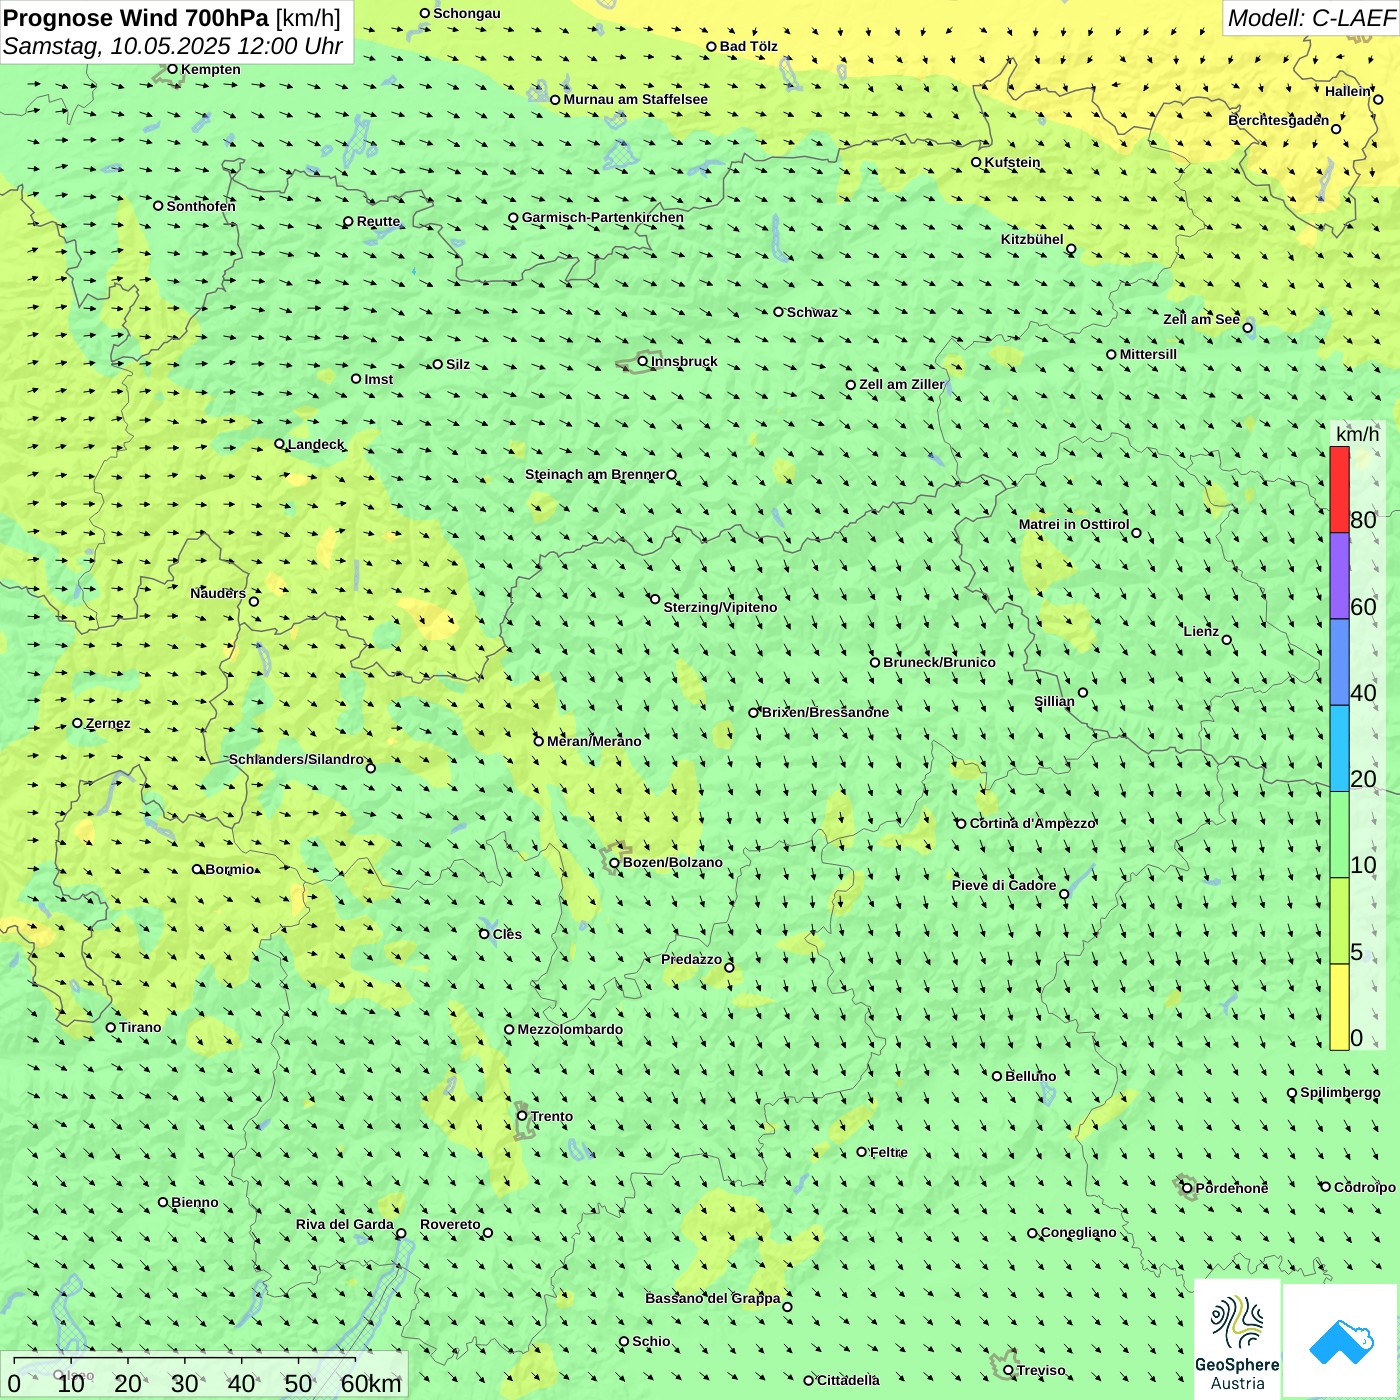Viewport: 1400px width, 1400px height.
Task: Click the blue cloud logo in the corner
Action: (x=1340, y=1341)
